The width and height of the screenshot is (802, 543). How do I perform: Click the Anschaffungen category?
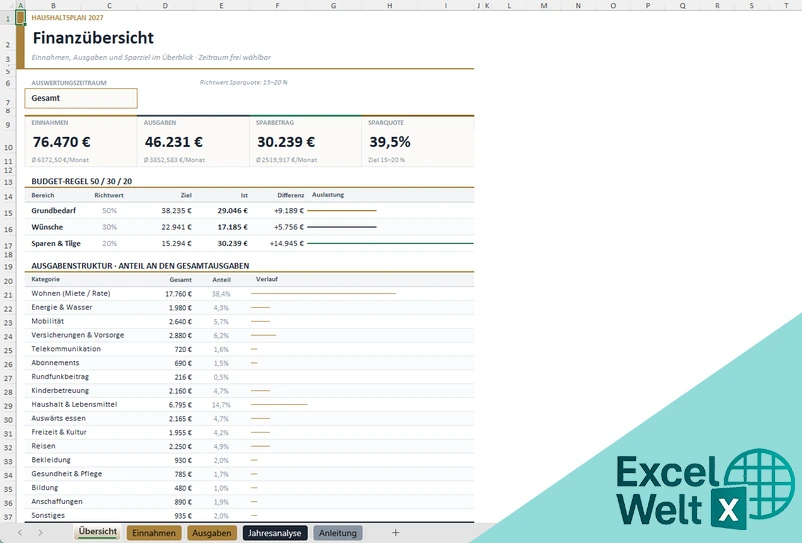[x=57, y=502]
